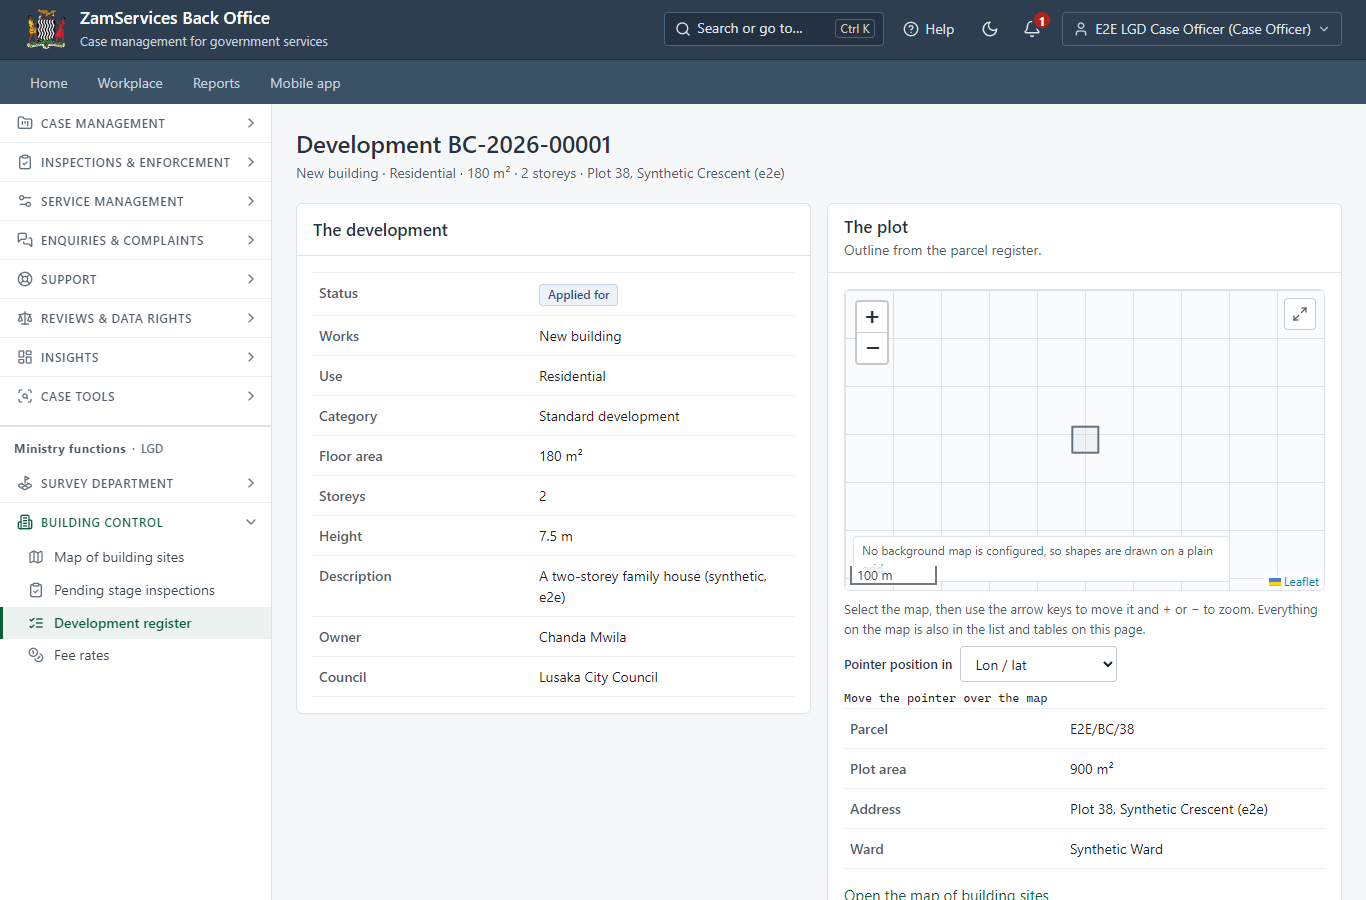The image size is (1366, 900).
Task: Click the owner name Chanda Mwila
Action: [x=582, y=637]
